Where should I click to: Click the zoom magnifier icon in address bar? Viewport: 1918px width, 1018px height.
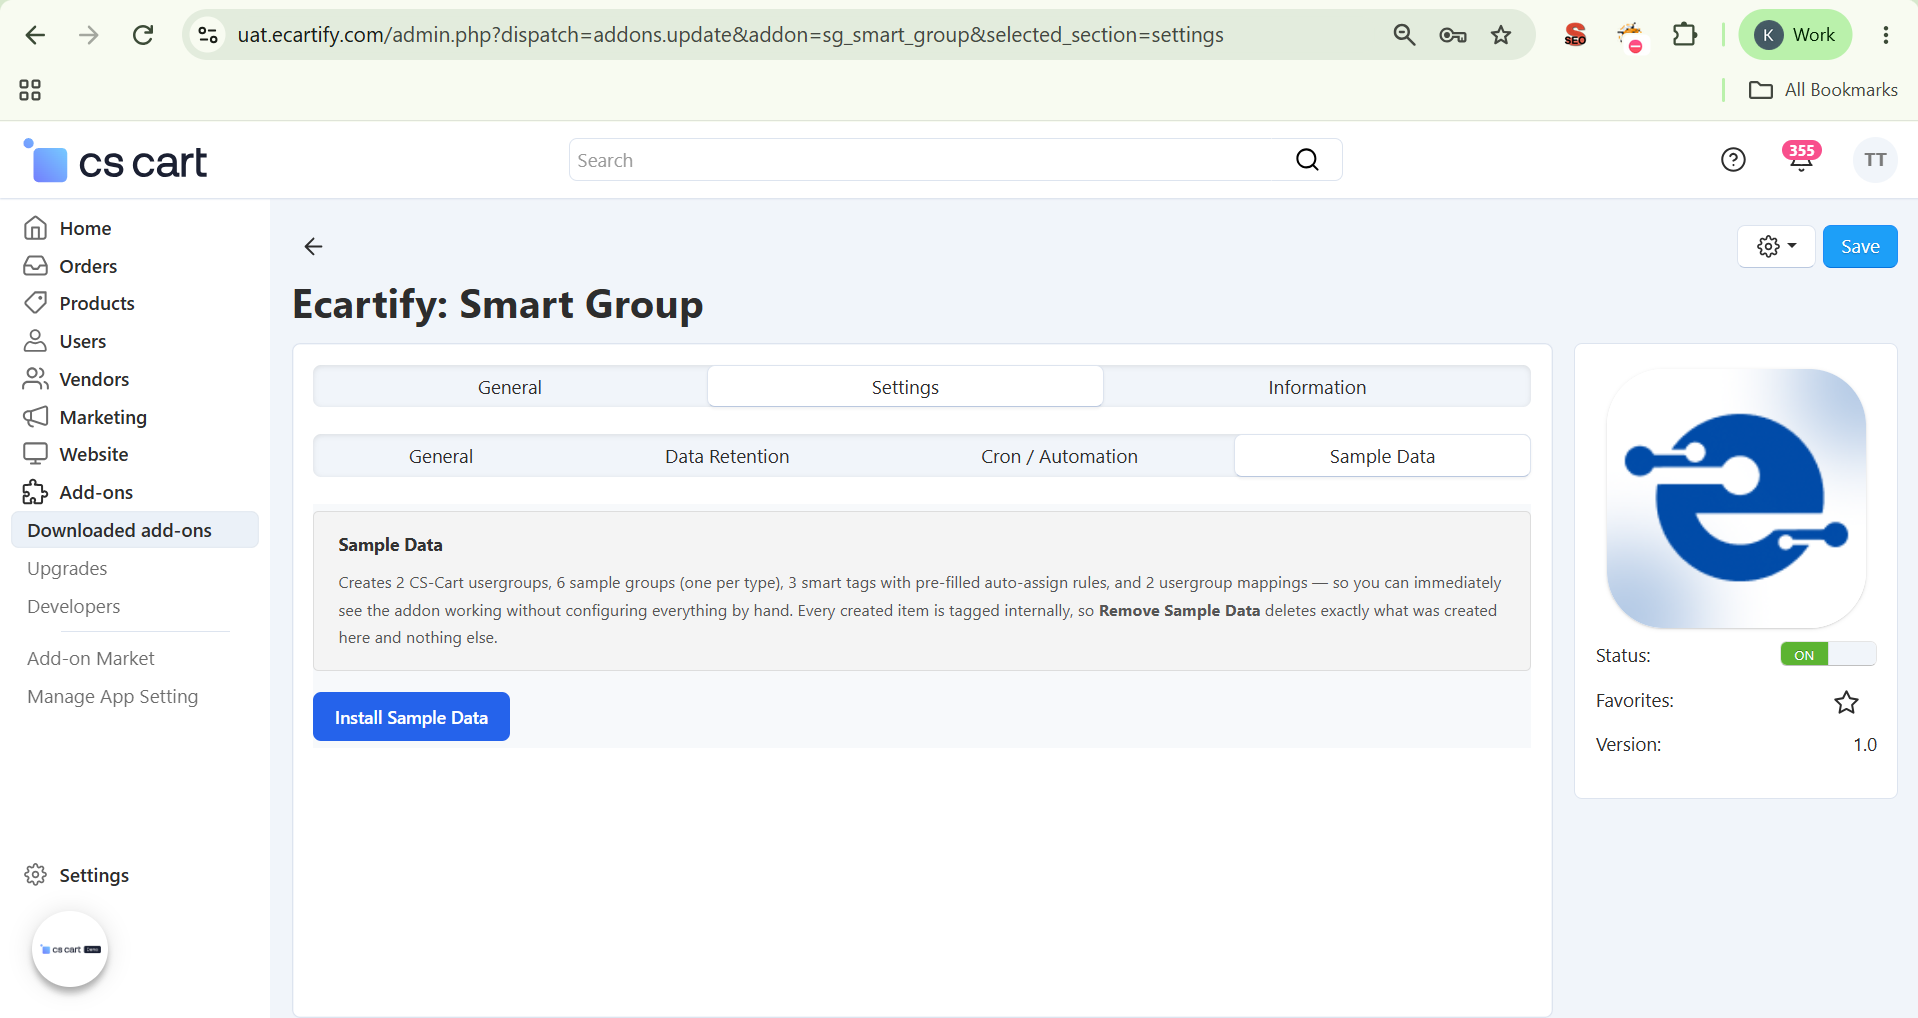(1404, 35)
